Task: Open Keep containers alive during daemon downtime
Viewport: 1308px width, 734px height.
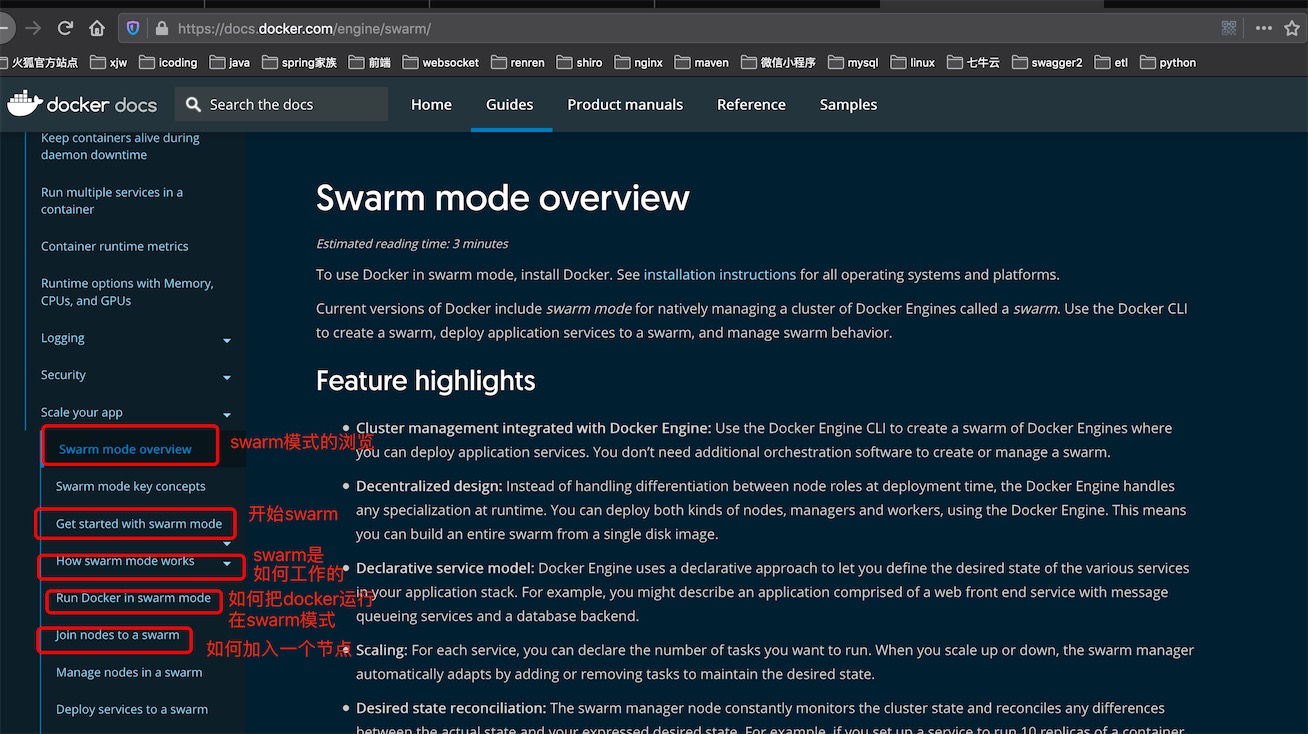Action: click(120, 146)
